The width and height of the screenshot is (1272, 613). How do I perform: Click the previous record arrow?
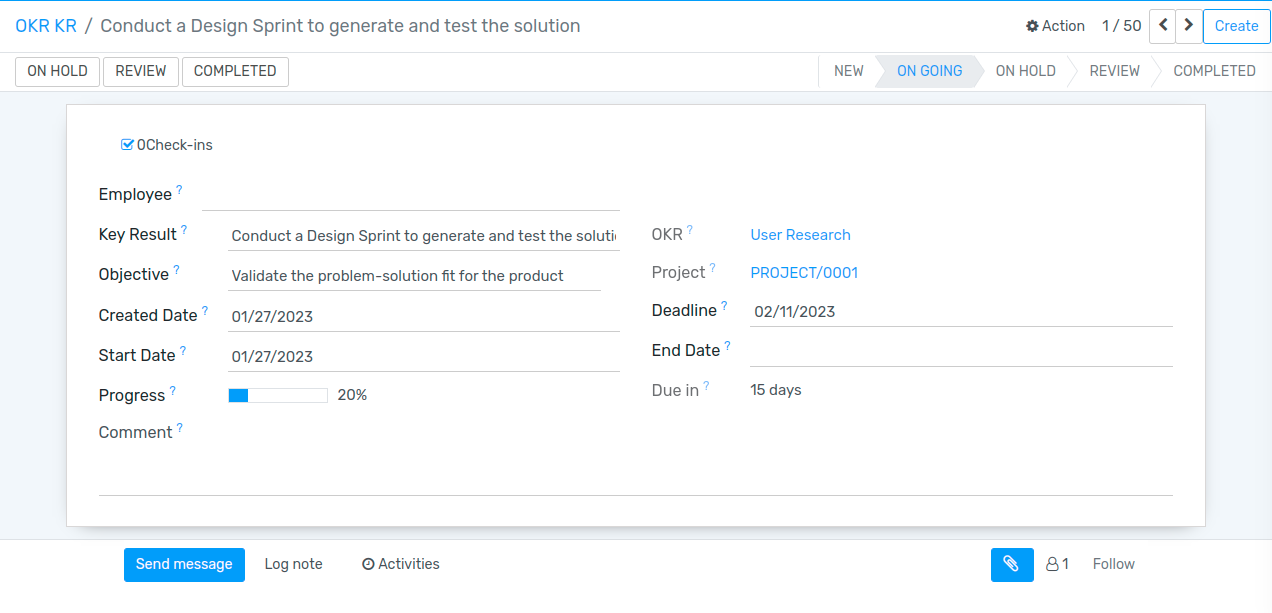pyautogui.click(x=1162, y=26)
